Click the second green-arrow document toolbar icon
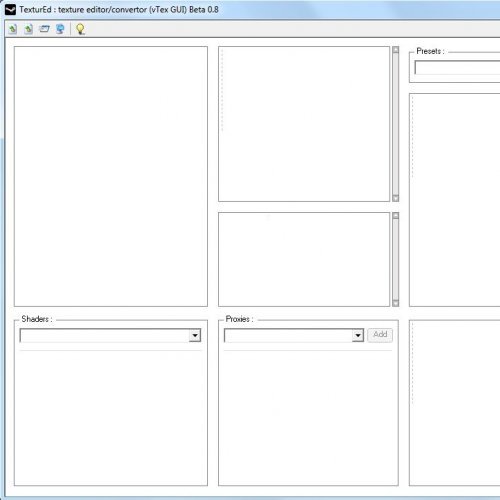This screenshot has height=500, width=500. click(28, 29)
